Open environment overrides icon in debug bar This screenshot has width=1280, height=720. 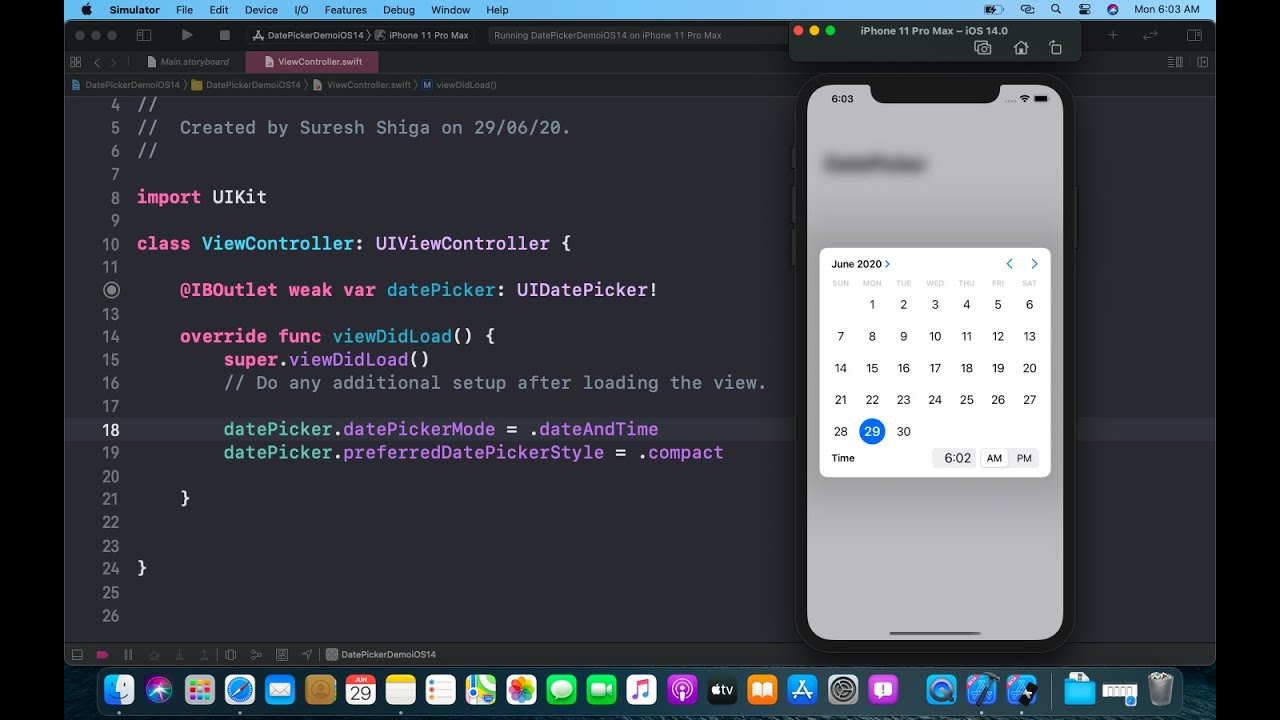282,655
